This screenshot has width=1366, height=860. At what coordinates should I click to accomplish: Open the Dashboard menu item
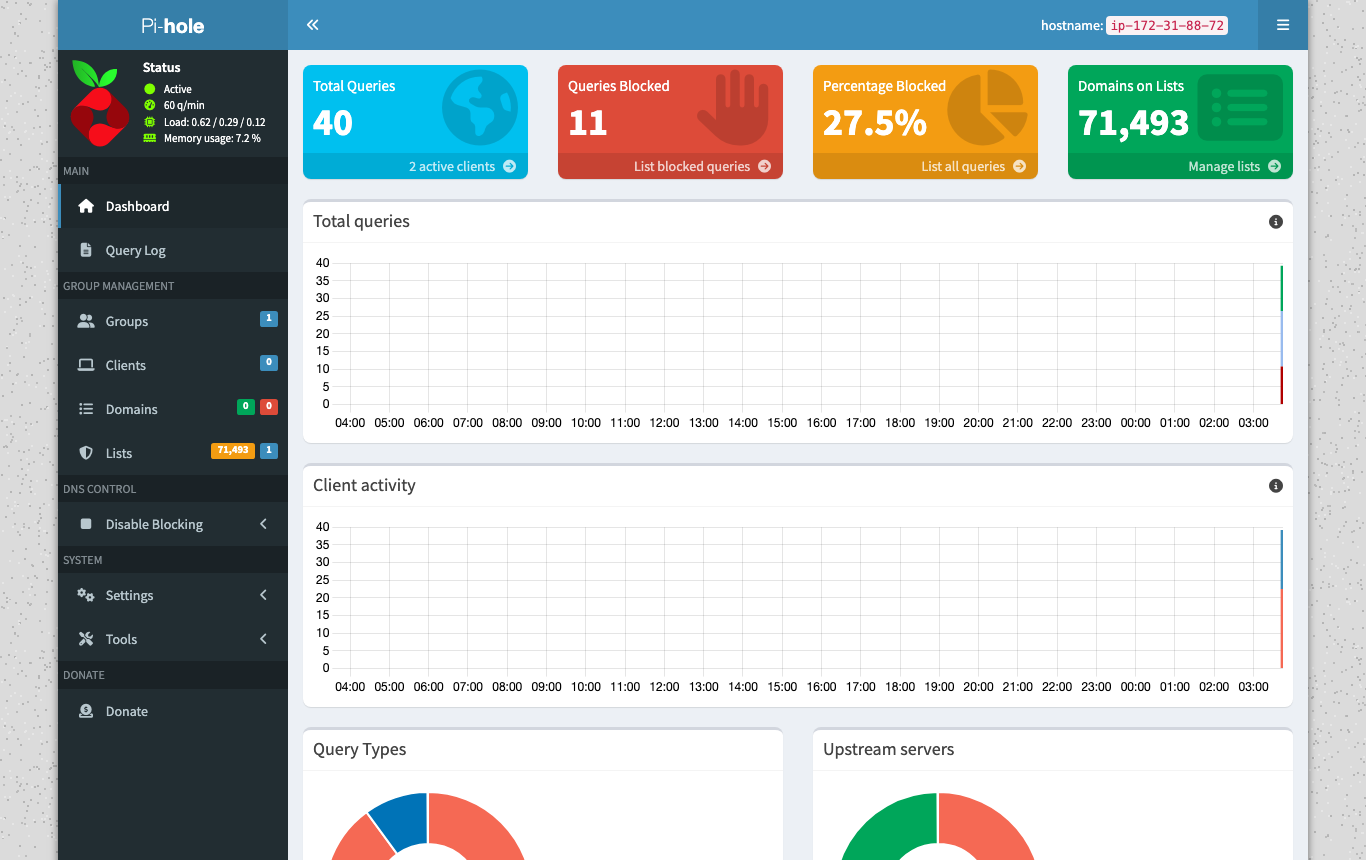[x=173, y=206]
